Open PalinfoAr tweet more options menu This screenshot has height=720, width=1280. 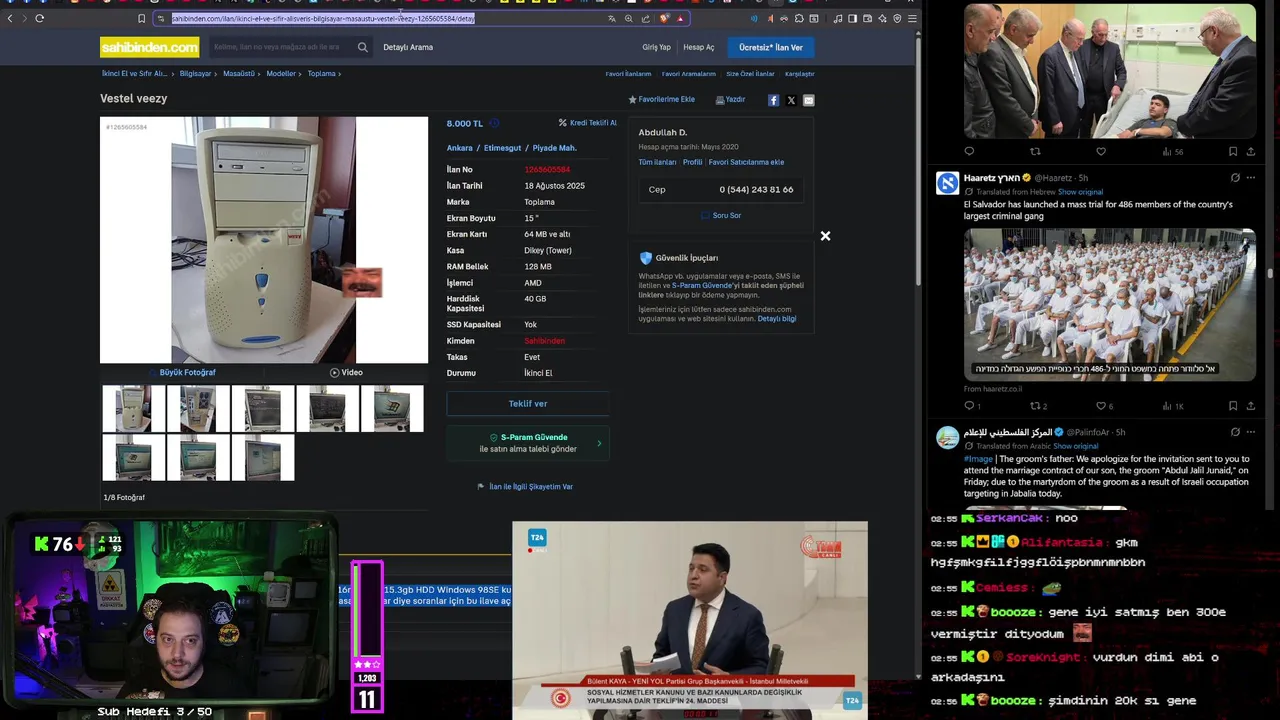tap(1250, 432)
